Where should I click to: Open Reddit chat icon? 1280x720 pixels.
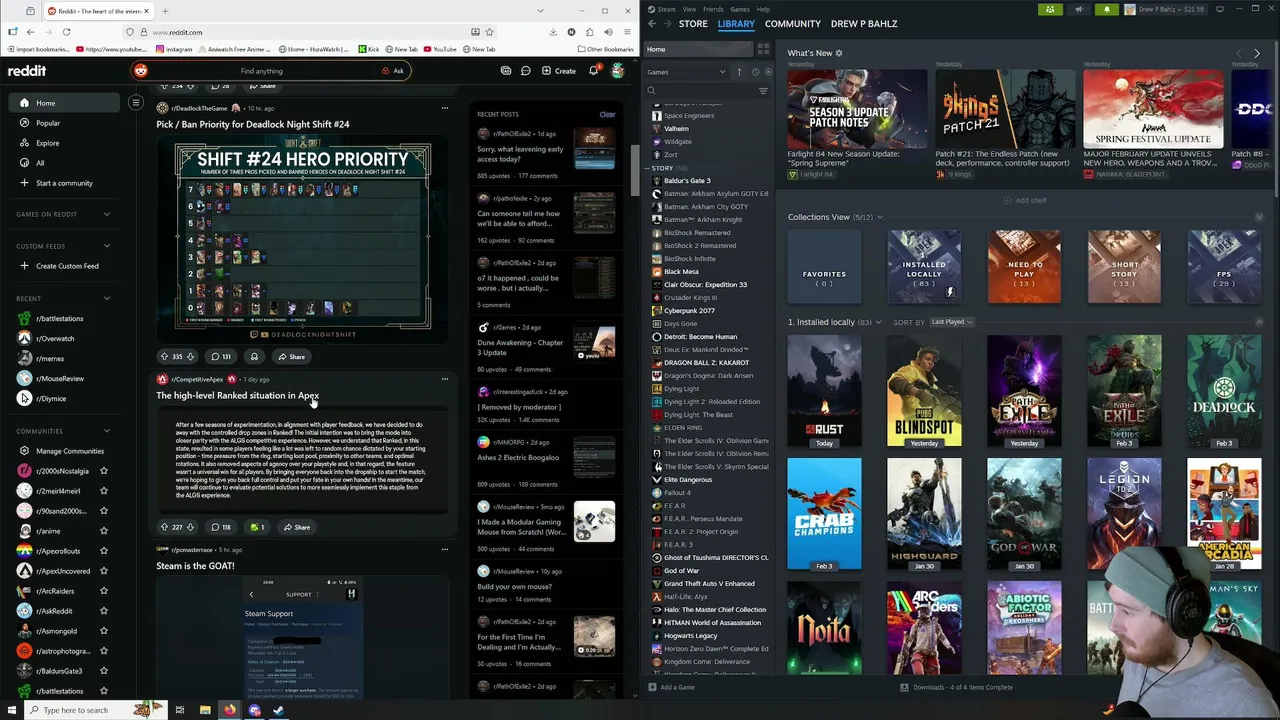coord(525,71)
